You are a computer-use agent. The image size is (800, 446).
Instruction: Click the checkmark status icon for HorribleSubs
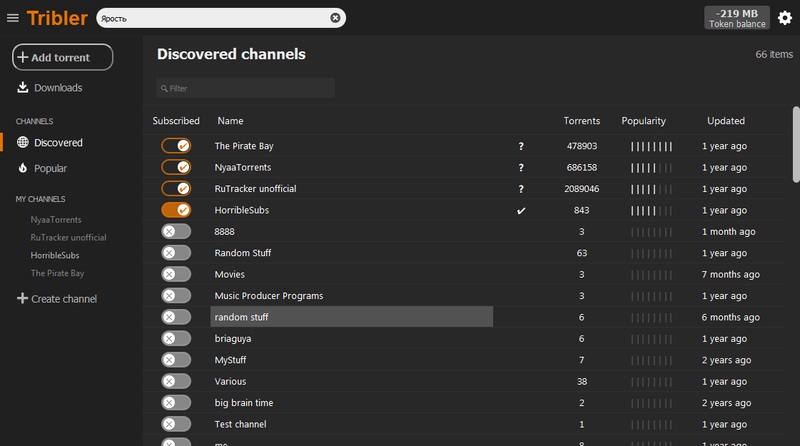click(520, 211)
